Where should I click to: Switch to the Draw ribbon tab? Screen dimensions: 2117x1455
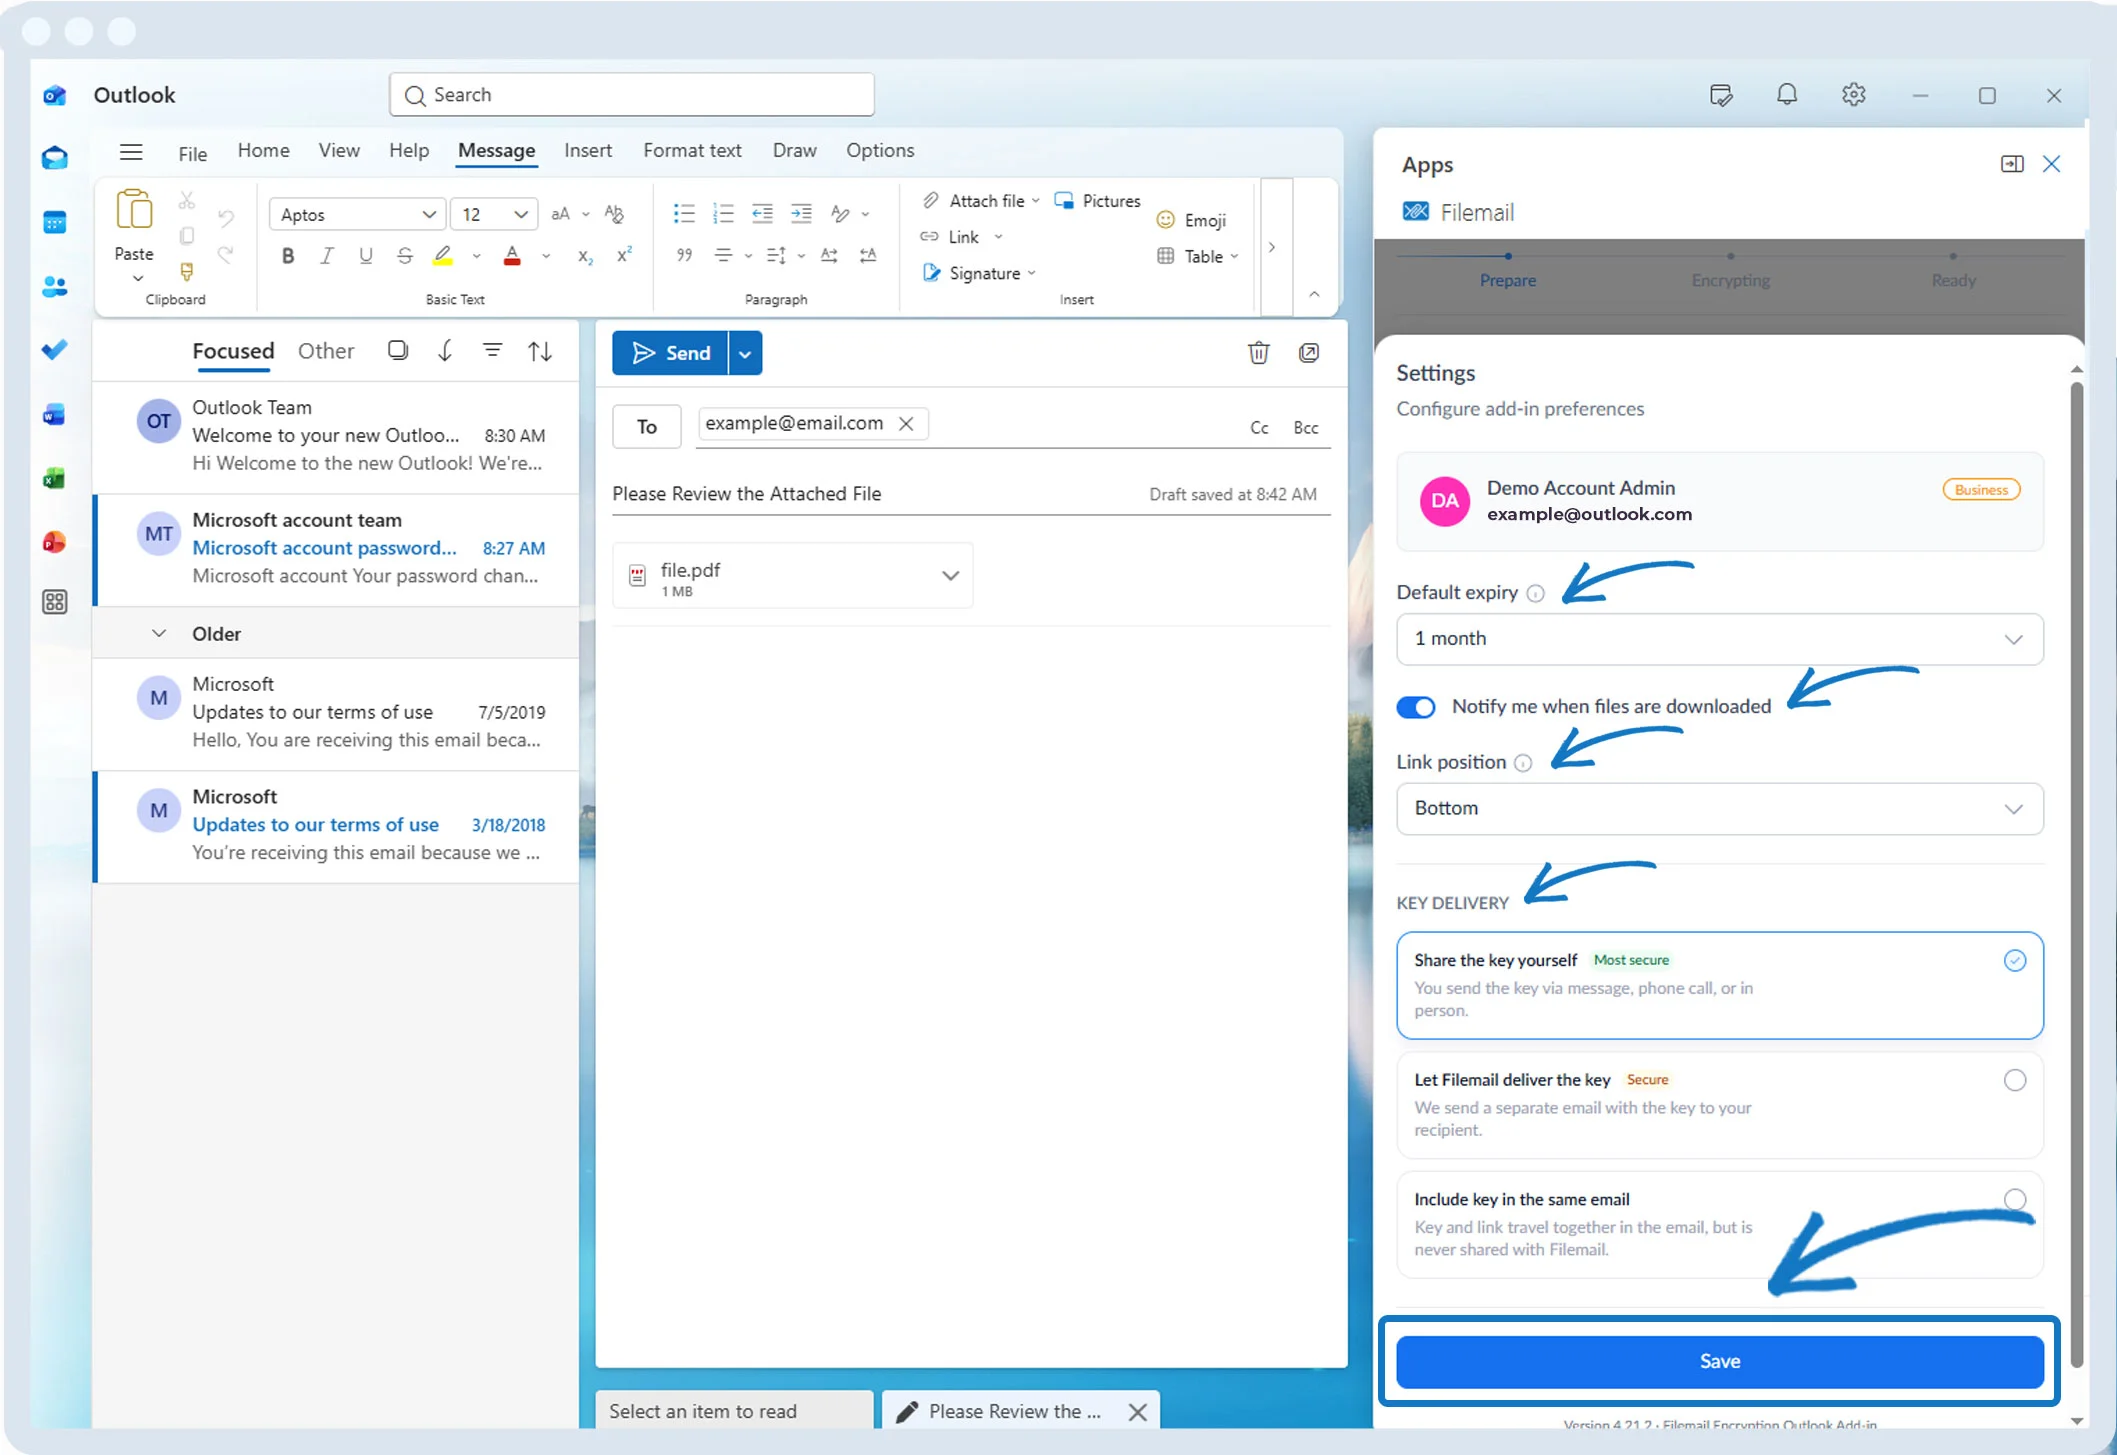coord(794,150)
